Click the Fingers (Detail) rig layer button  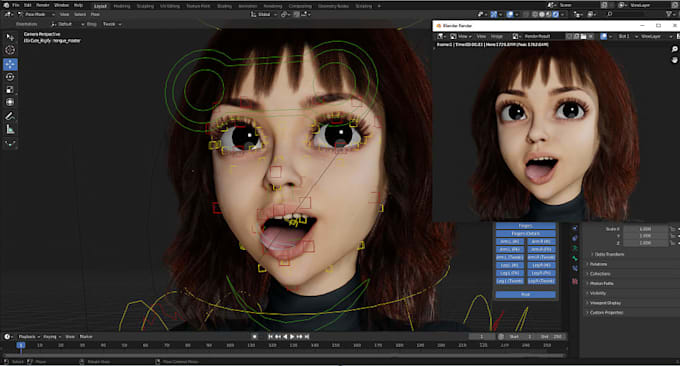coord(525,234)
